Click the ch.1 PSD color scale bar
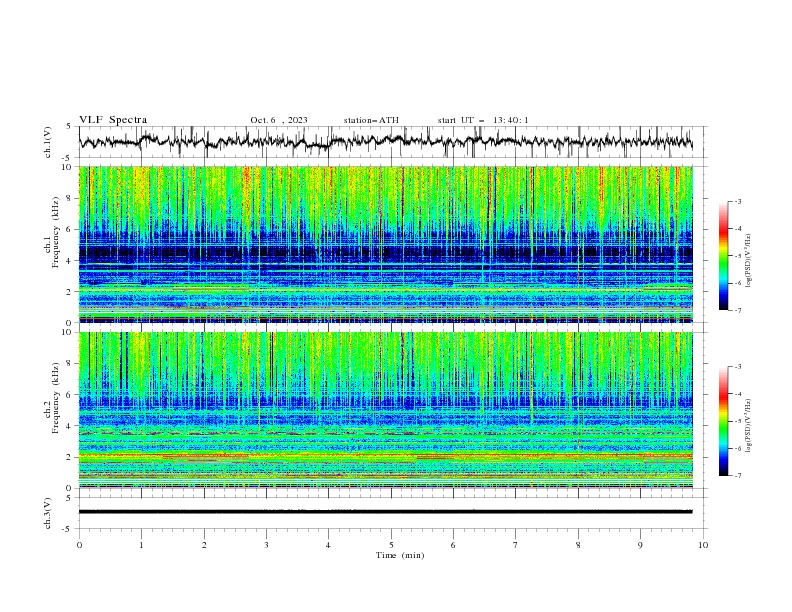The width and height of the screenshot is (792, 612). click(x=724, y=256)
